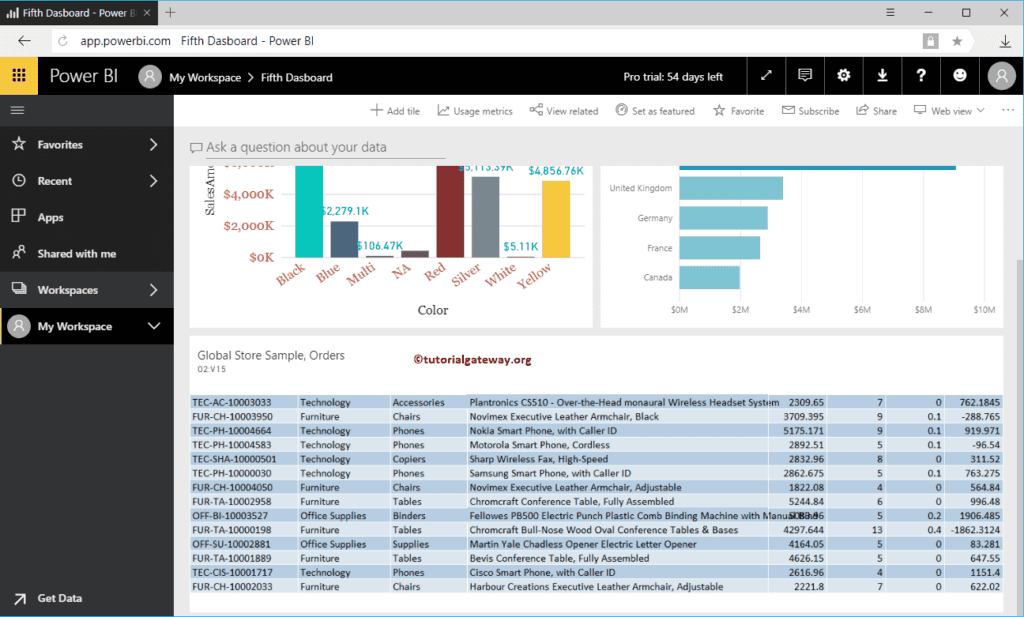This screenshot has width=1024, height=617.
Task: Enter full screen mode icon
Action: tap(766, 76)
